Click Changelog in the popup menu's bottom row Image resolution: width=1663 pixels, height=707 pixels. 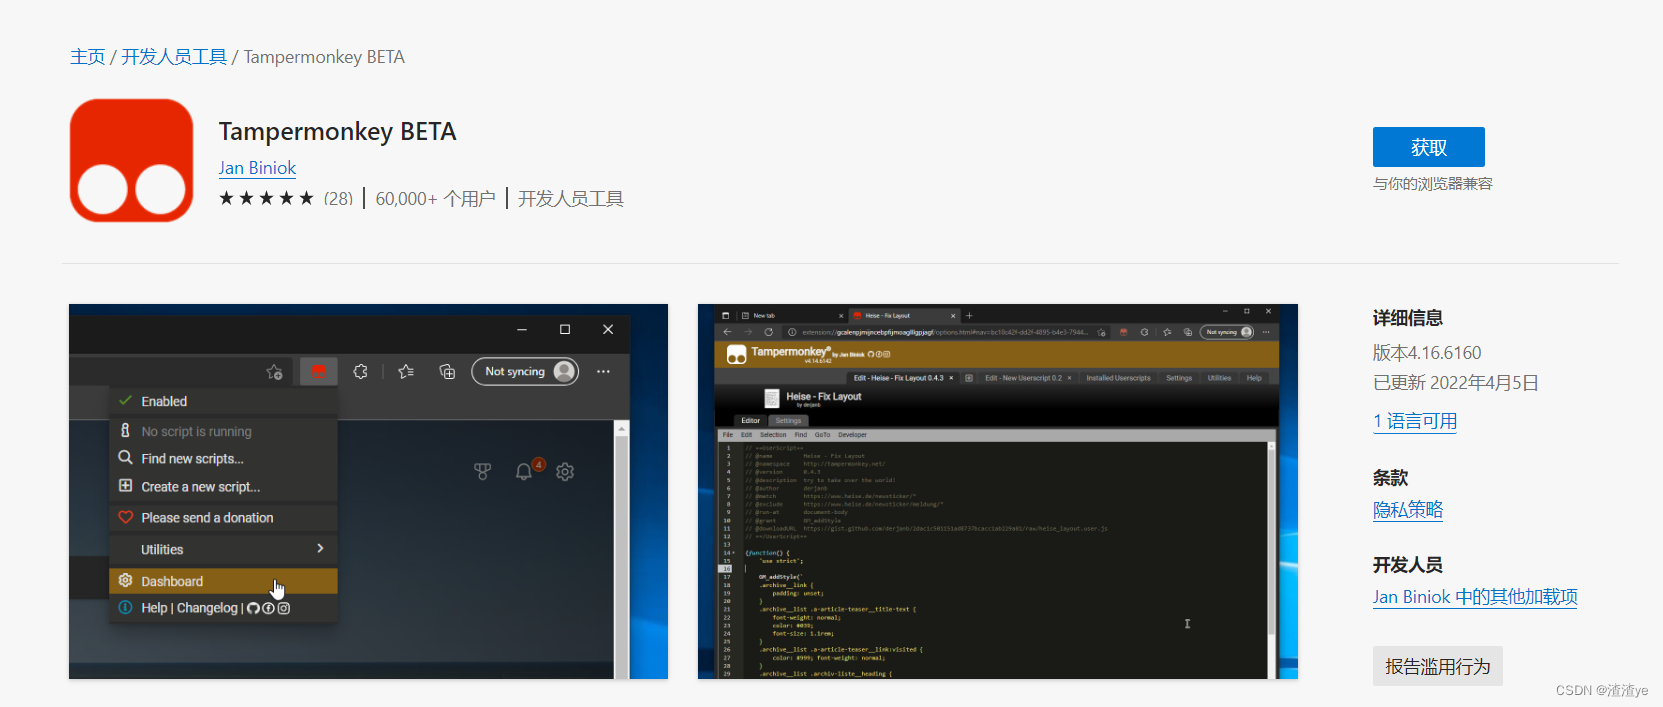207,608
